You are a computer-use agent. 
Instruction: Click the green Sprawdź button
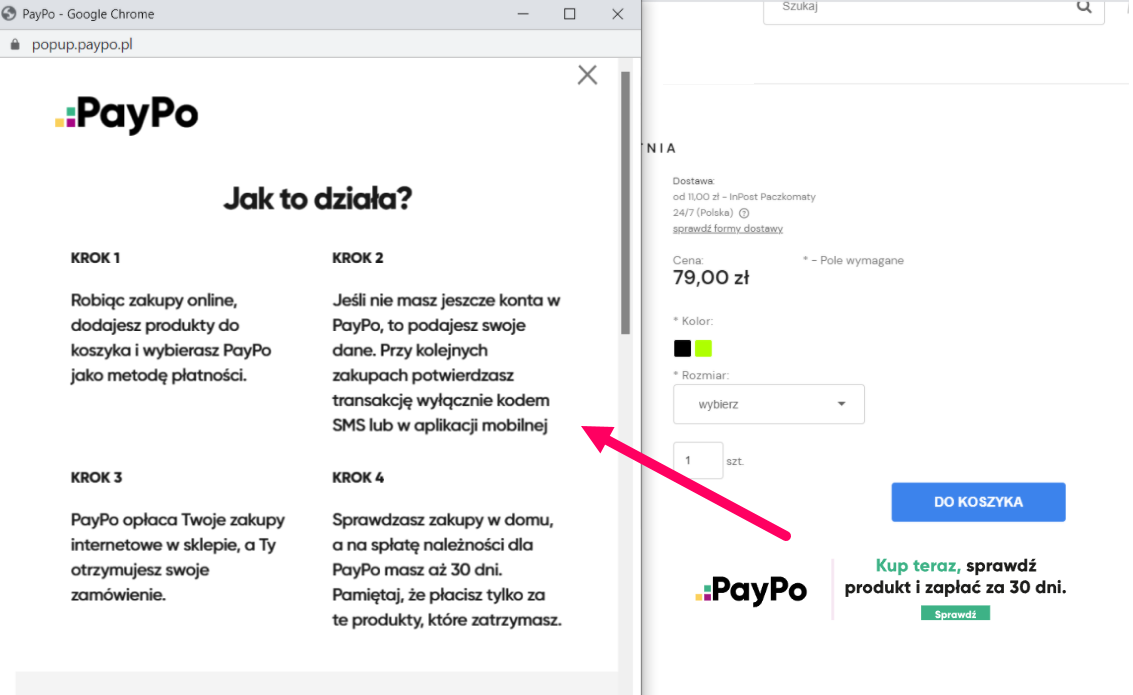(955, 614)
